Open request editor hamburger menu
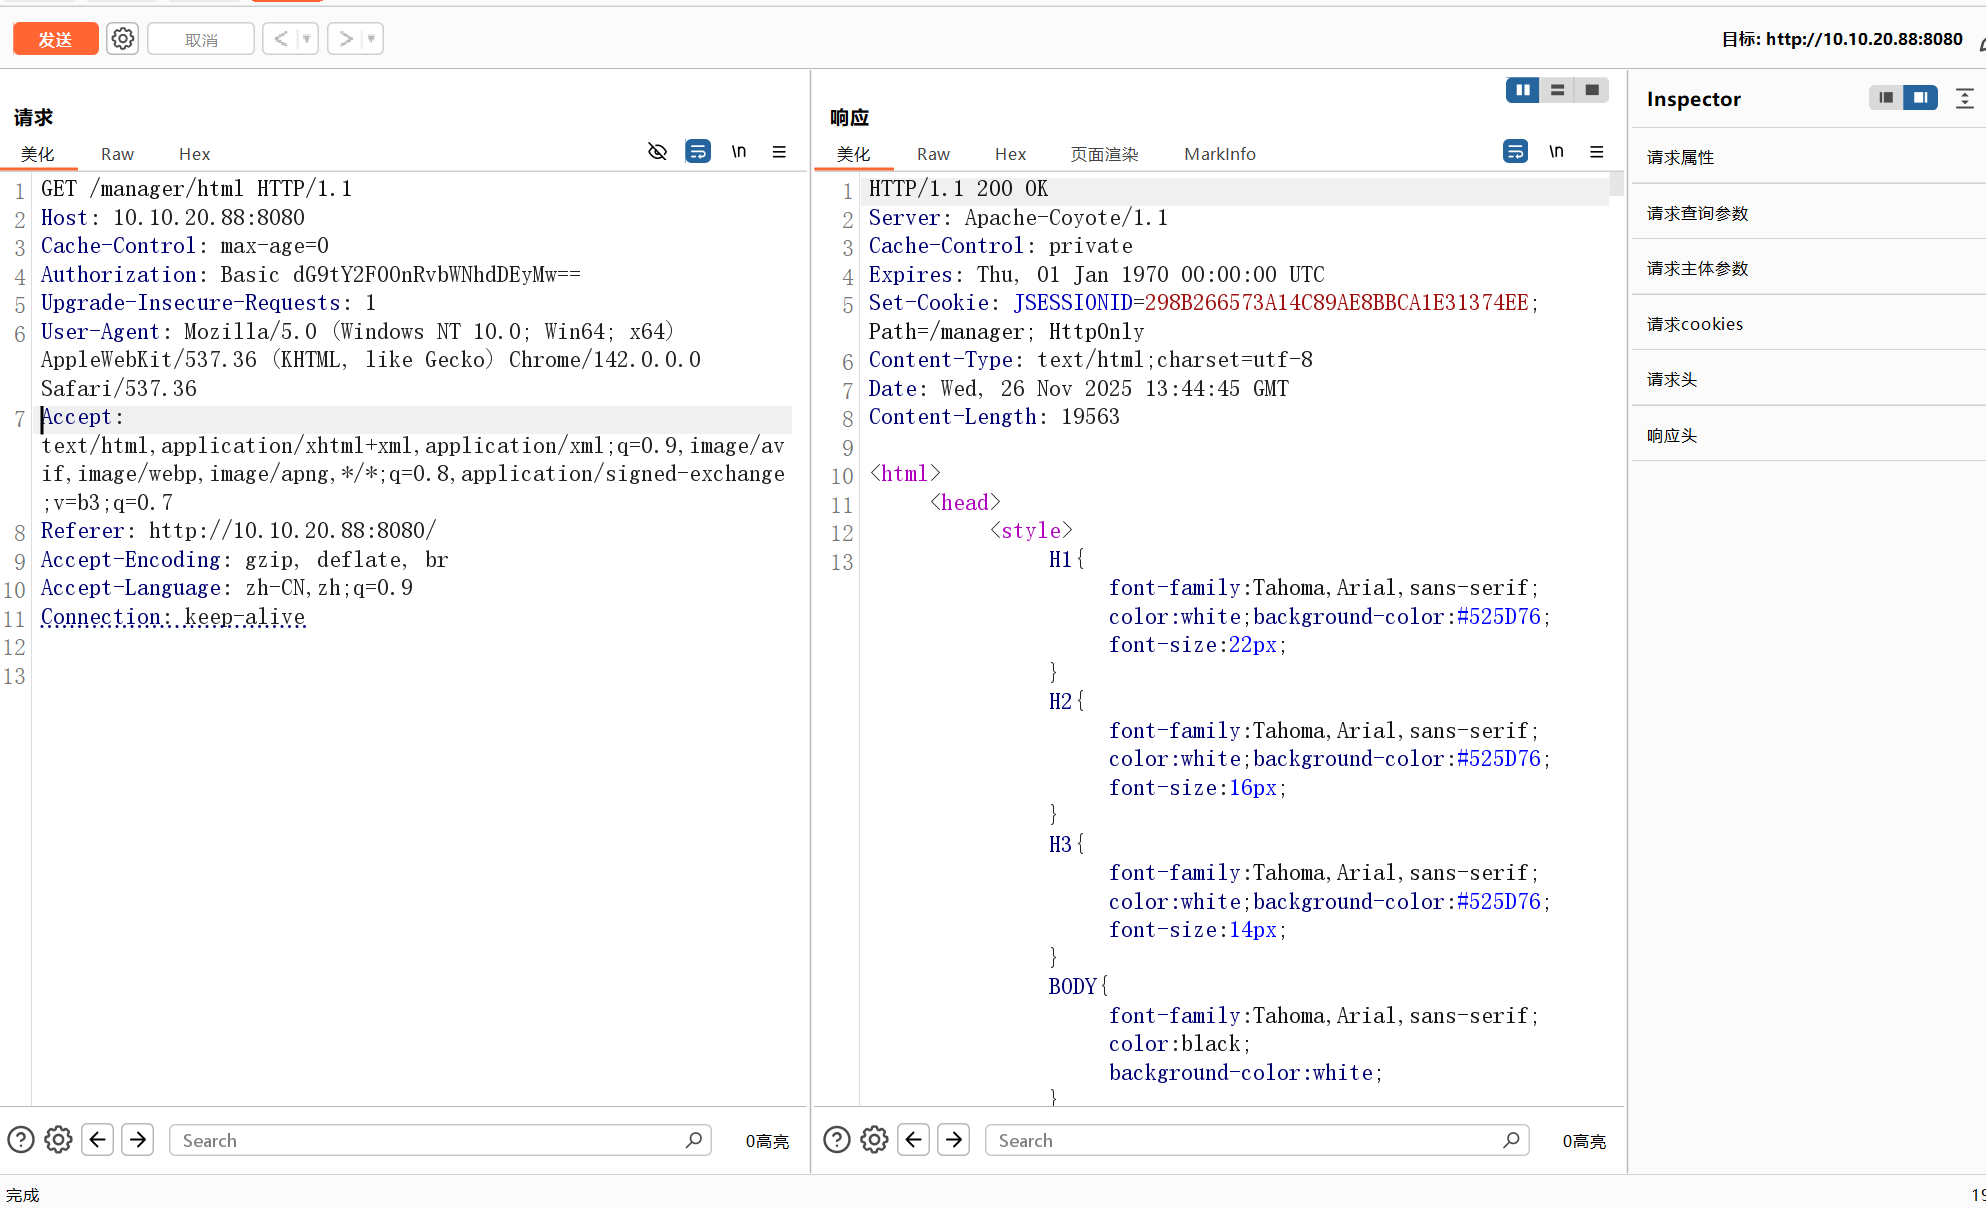 coord(779,152)
